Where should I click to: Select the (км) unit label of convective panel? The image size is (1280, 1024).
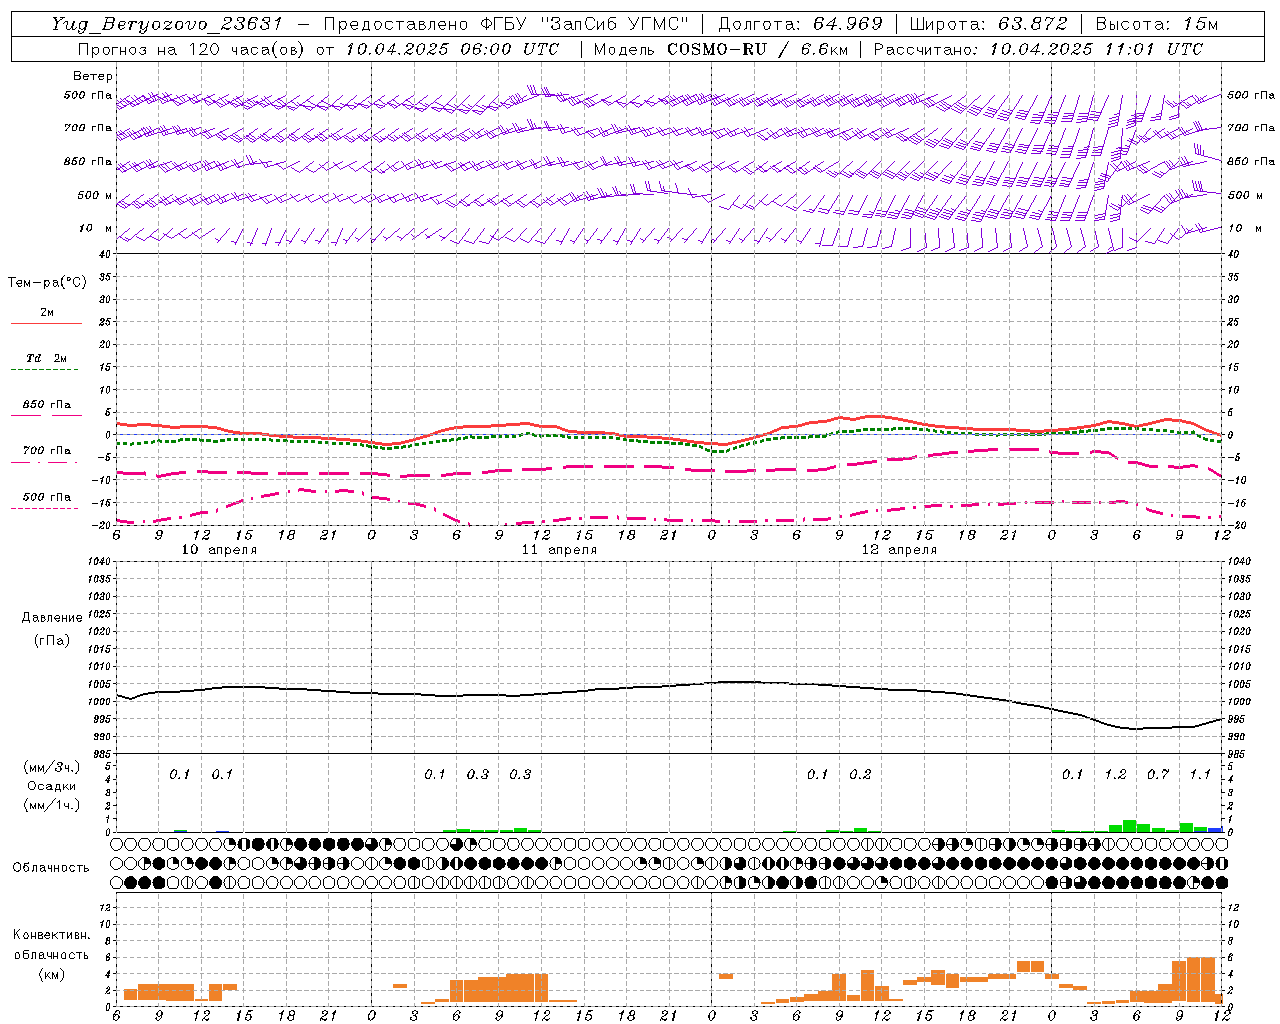tap(51, 973)
